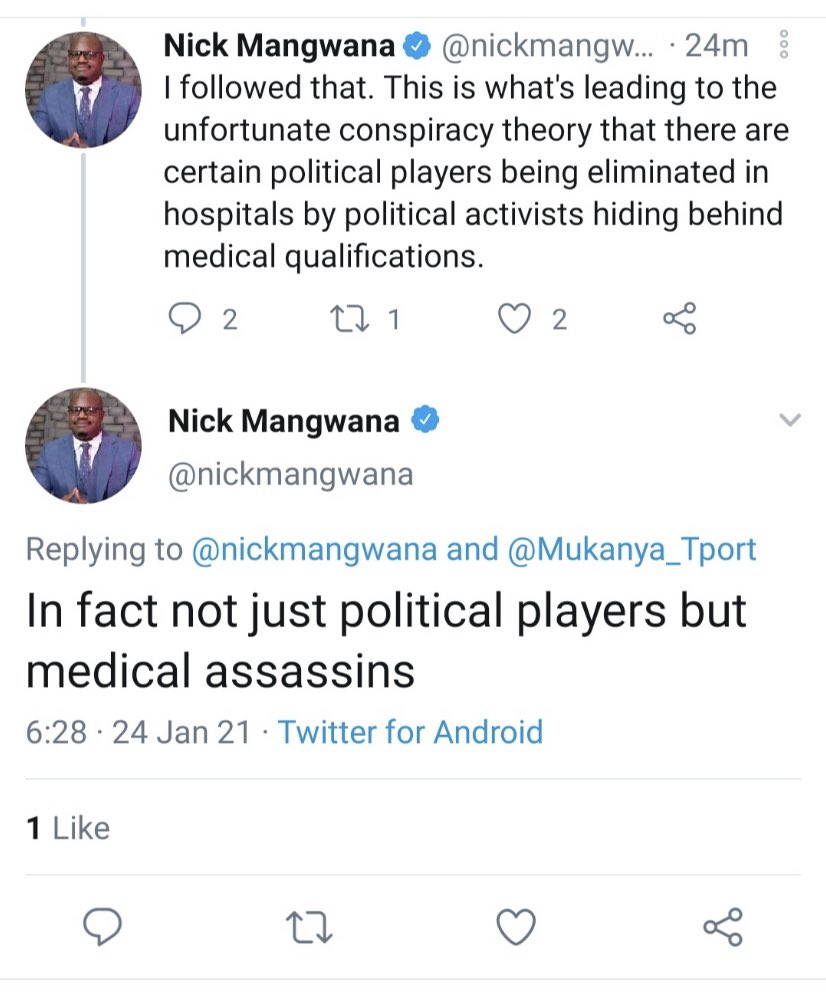Reply to the first tweet in thread
Image resolution: width=826 pixels, height=999 pixels.
click(185, 319)
